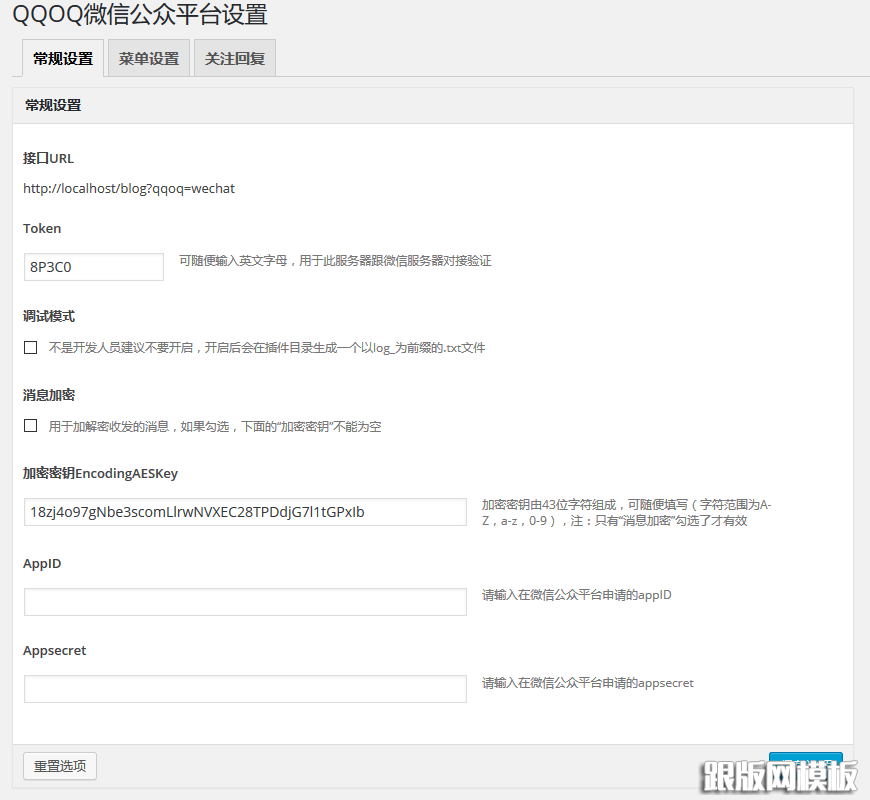Select the 常规设置 tab
Screen dimensions: 870x800
[x=62, y=58]
